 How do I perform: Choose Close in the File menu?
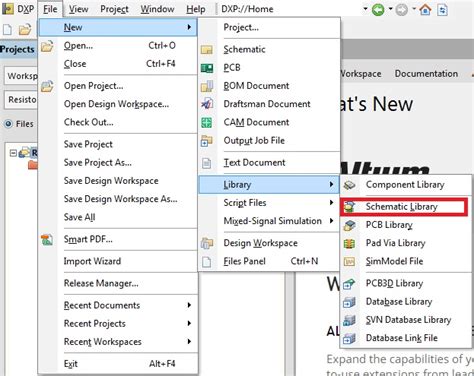(x=118, y=64)
